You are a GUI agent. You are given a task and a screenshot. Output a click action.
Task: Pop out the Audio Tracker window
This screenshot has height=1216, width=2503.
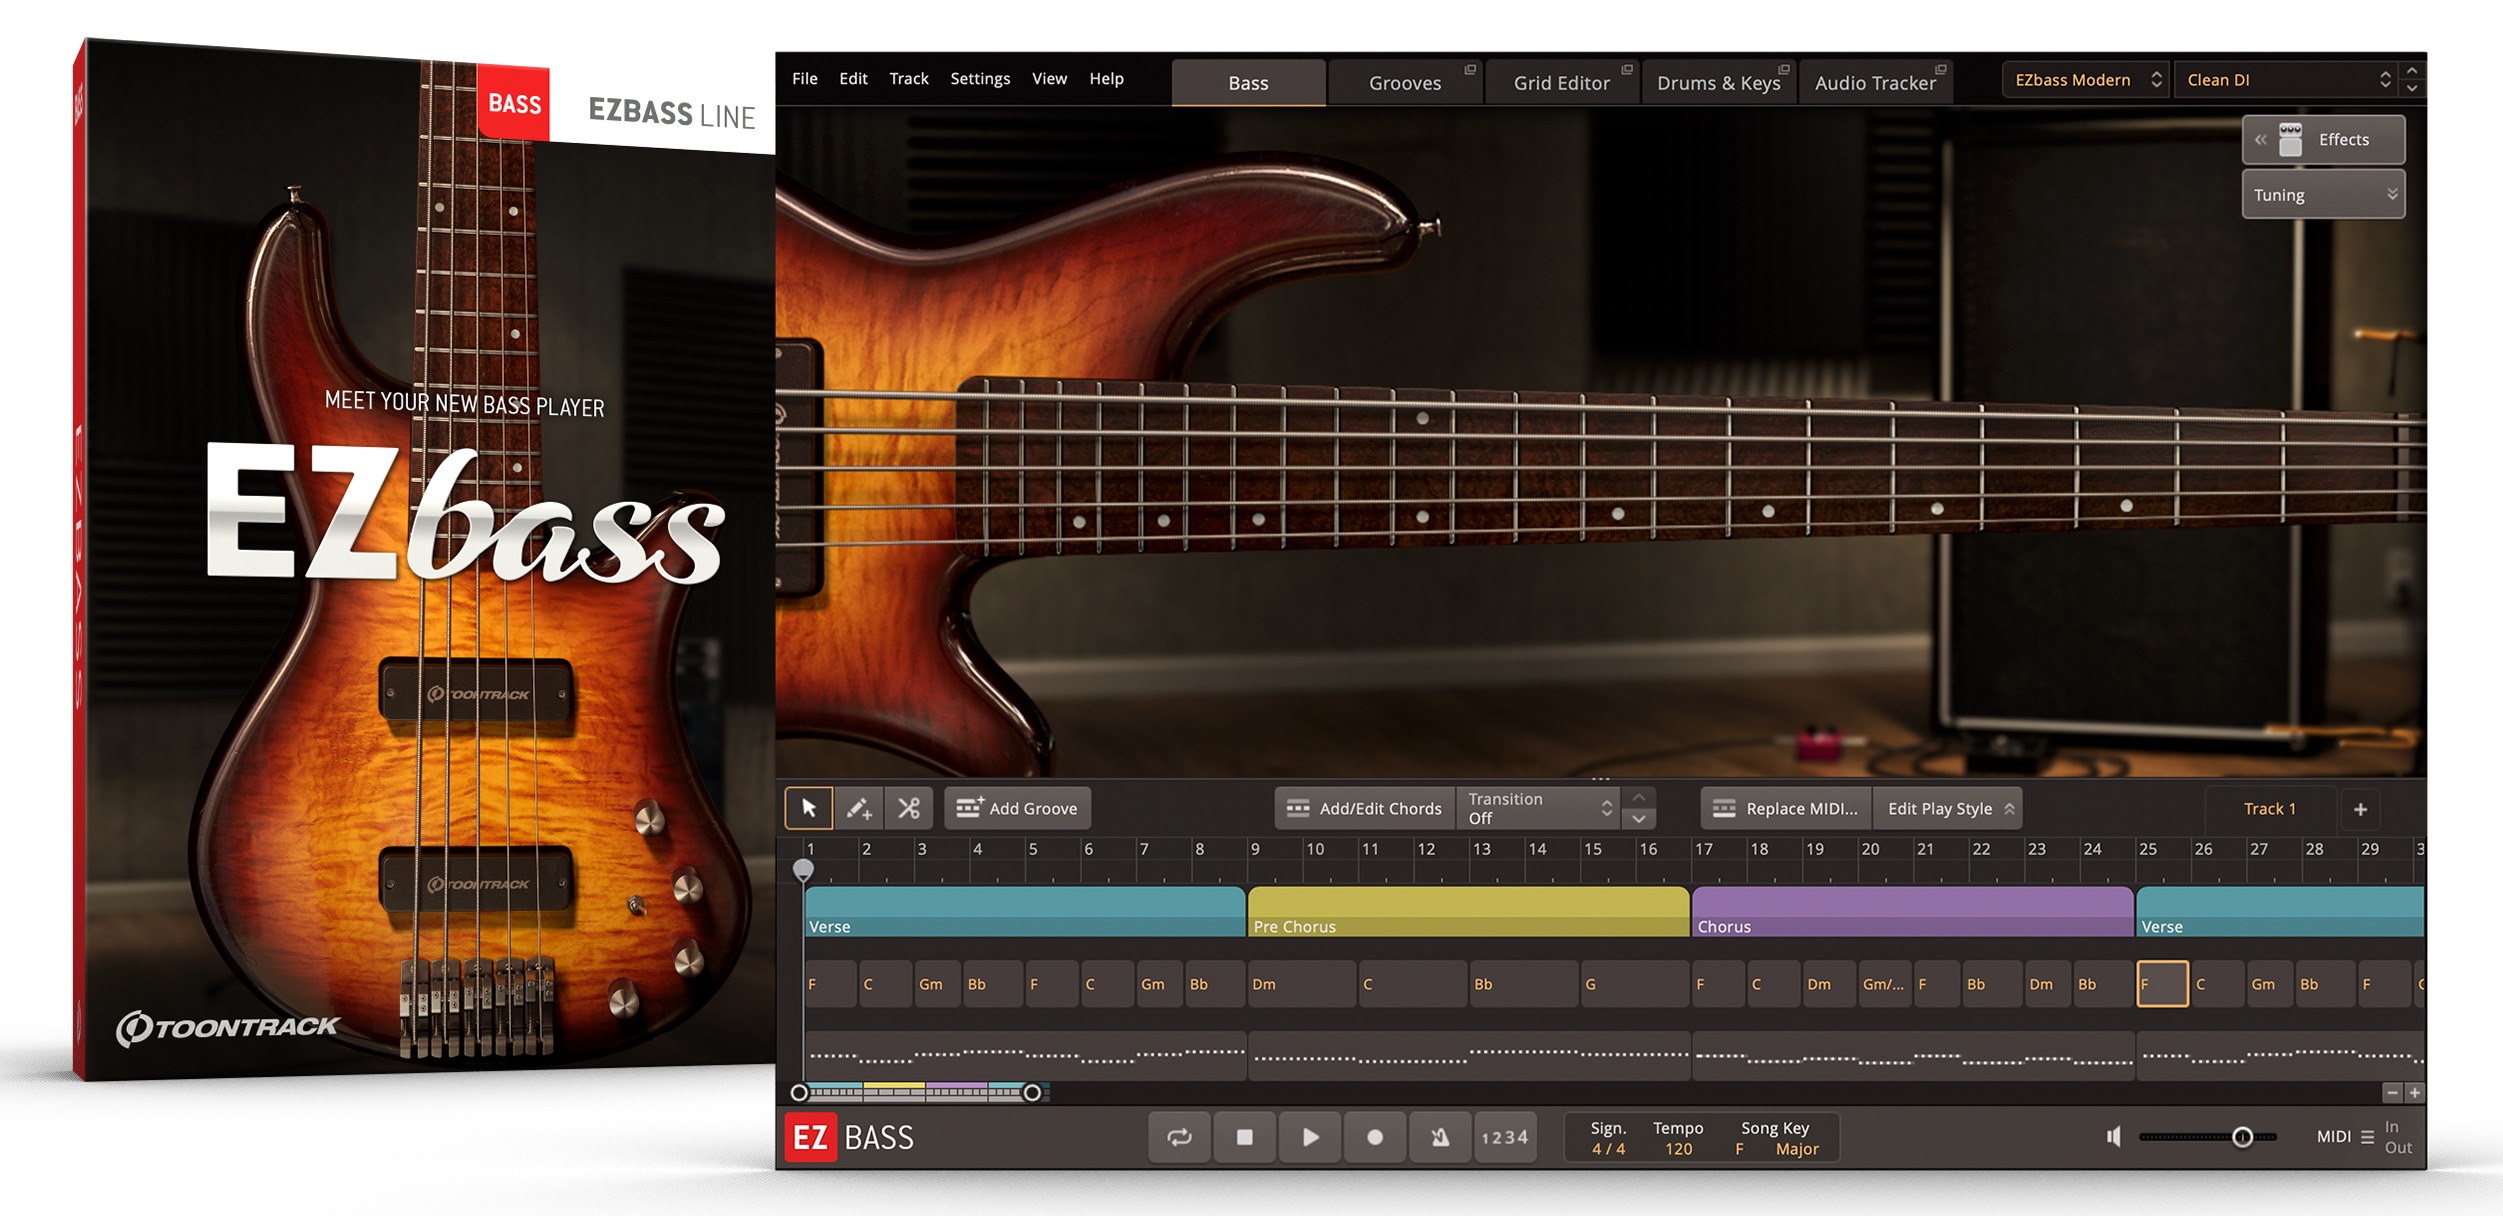1940,69
